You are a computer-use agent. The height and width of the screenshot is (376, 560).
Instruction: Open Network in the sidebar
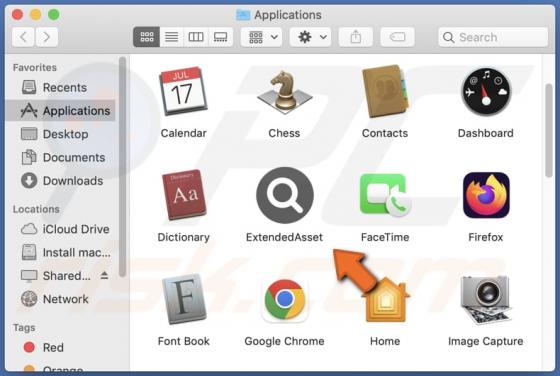pyautogui.click(x=61, y=299)
